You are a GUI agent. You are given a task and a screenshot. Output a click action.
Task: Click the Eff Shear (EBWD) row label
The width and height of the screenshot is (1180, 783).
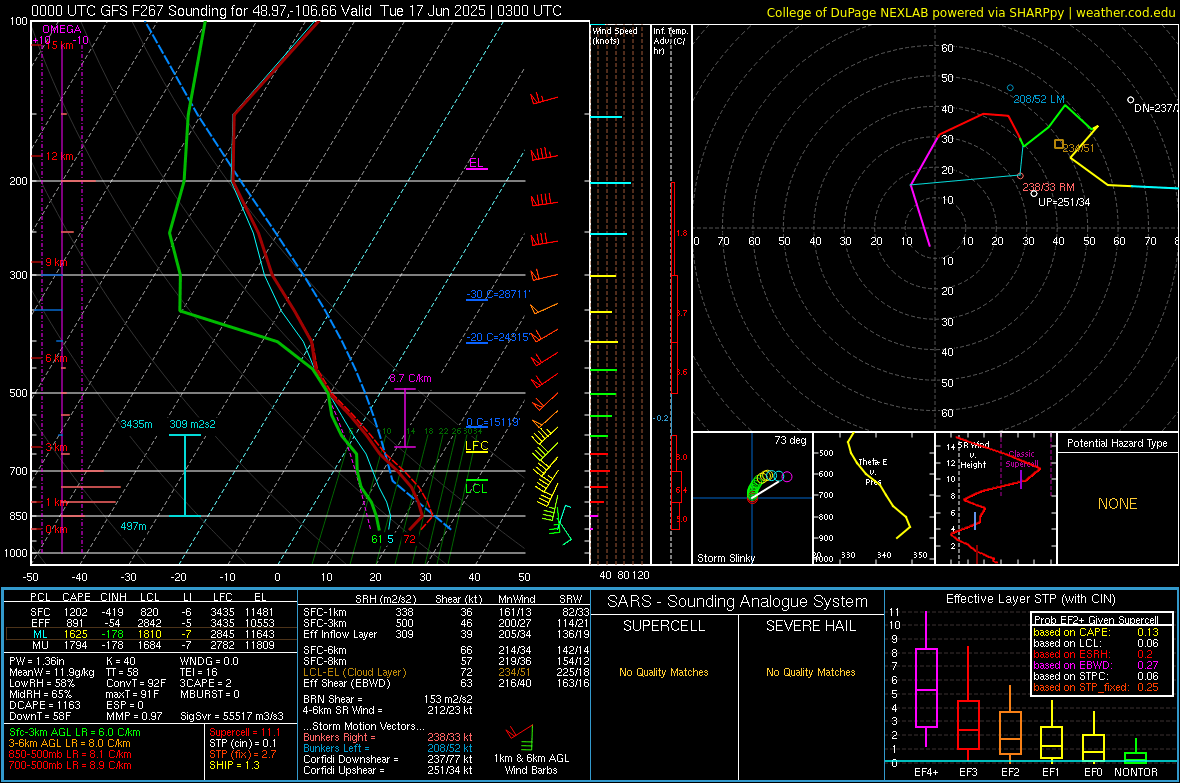tap(347, 684)
